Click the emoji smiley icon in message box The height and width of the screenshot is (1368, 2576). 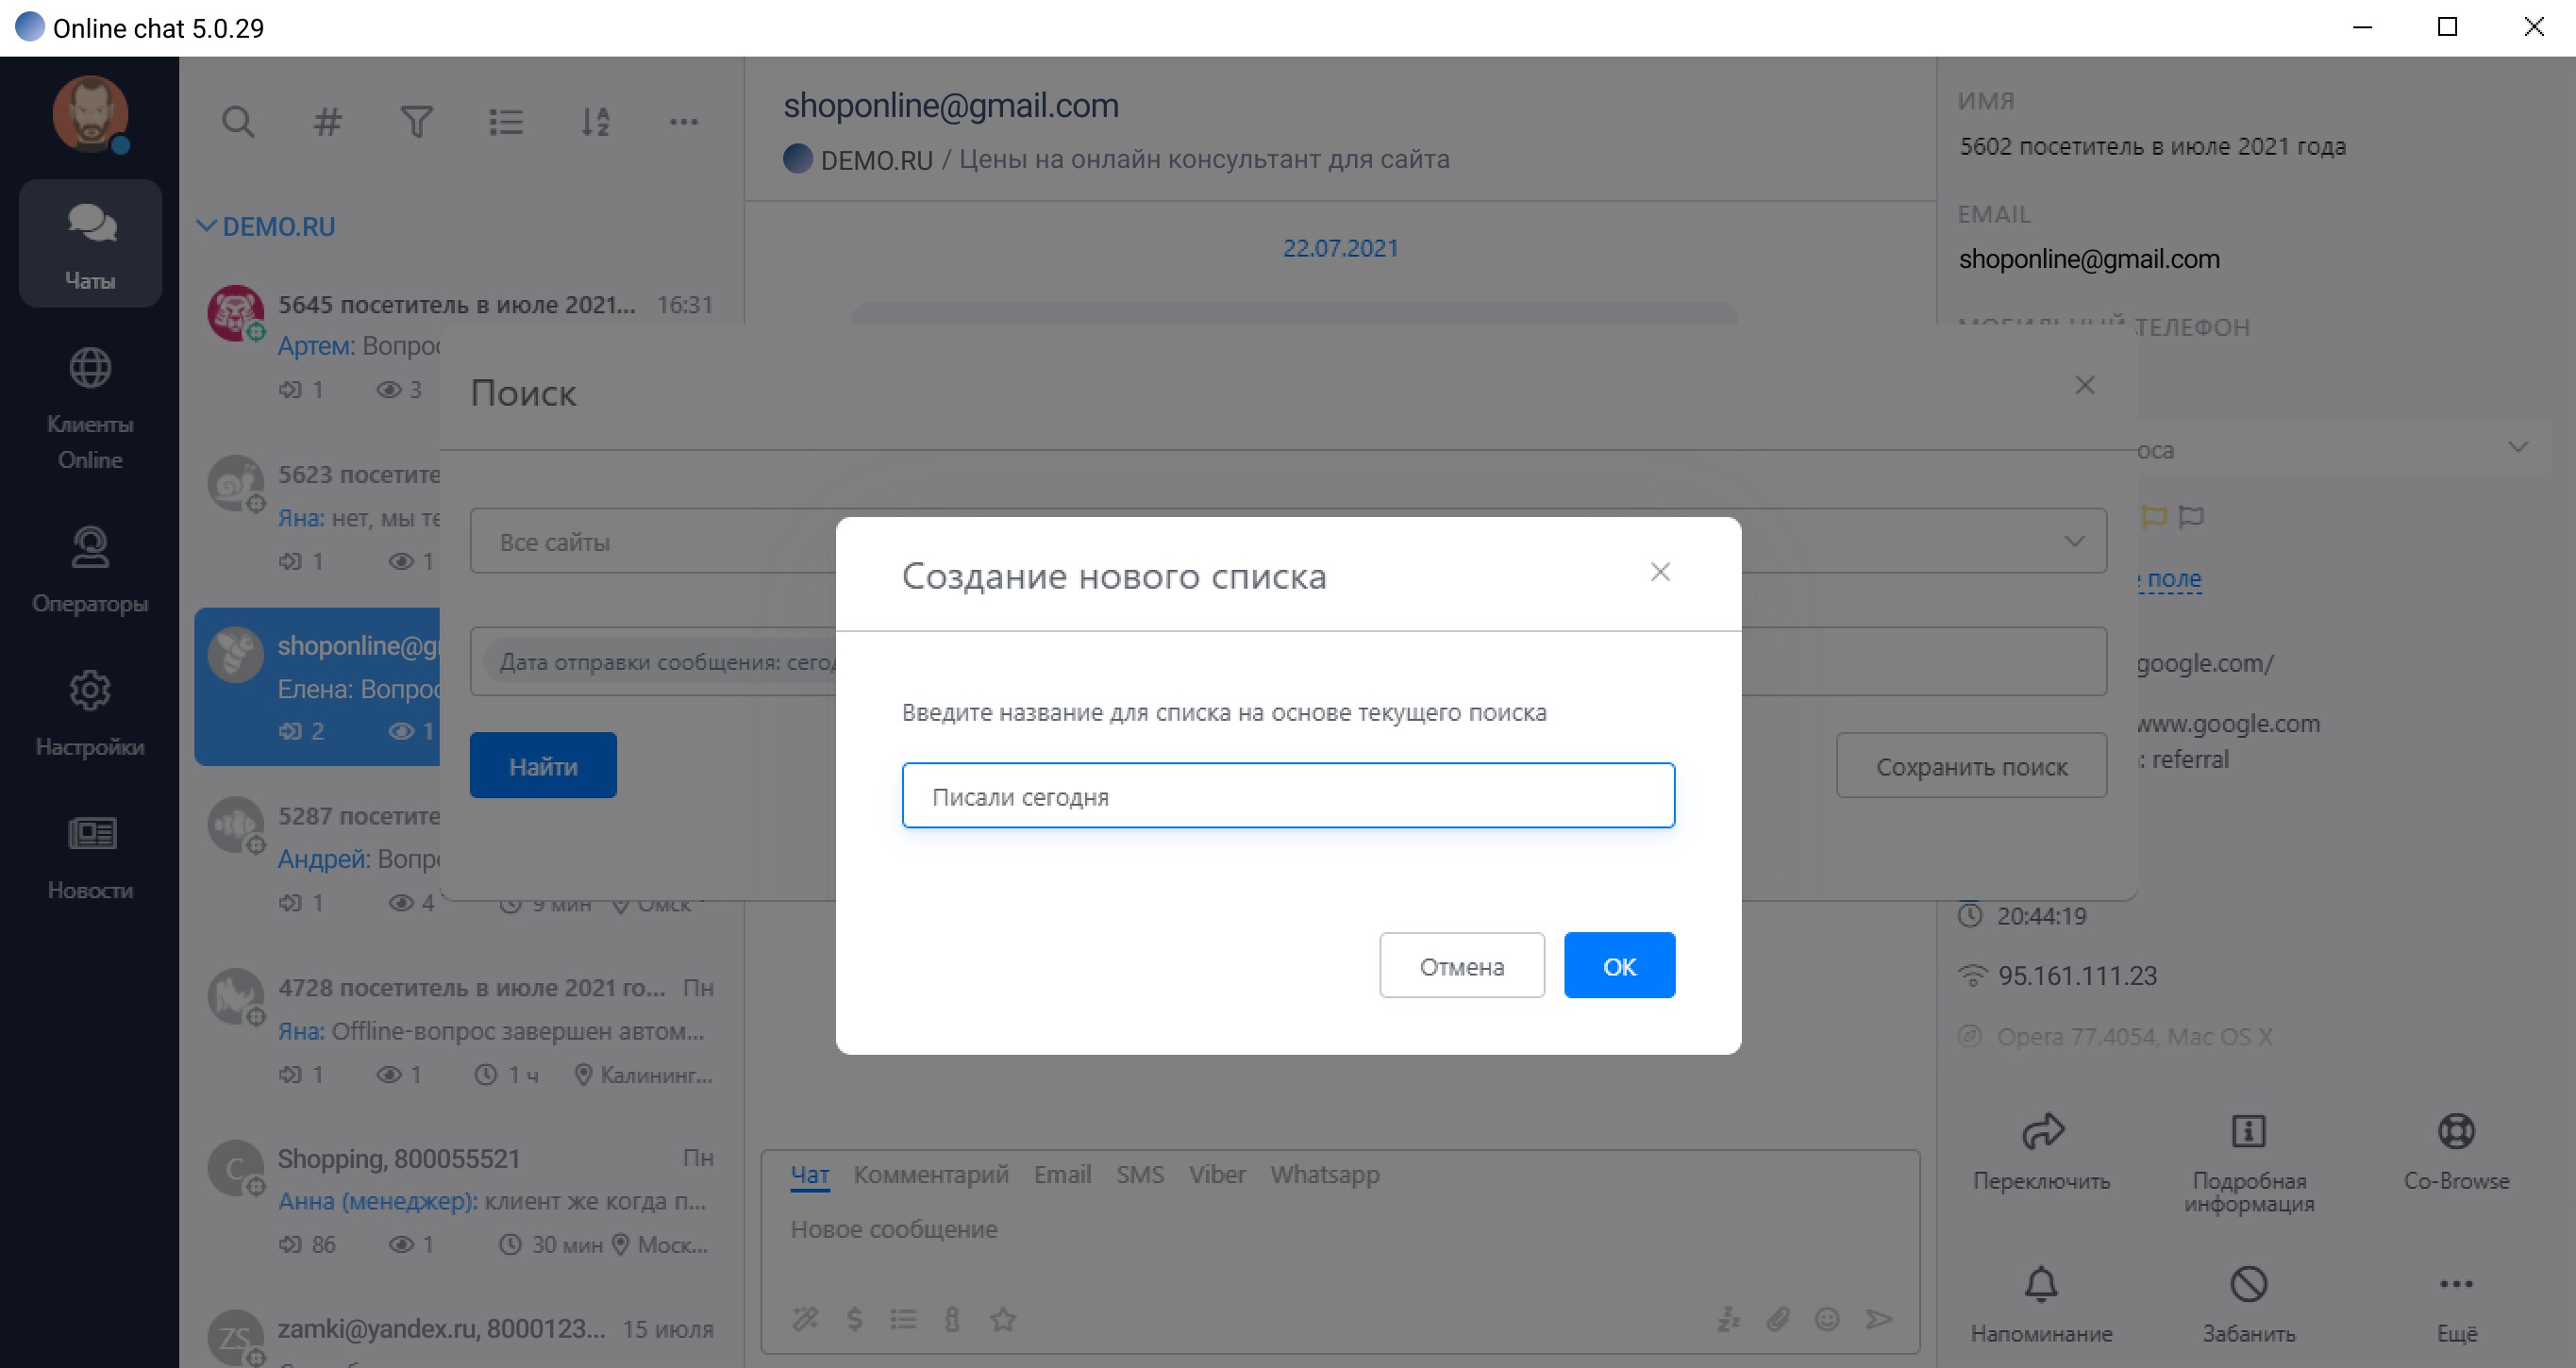[1827, 1320]
